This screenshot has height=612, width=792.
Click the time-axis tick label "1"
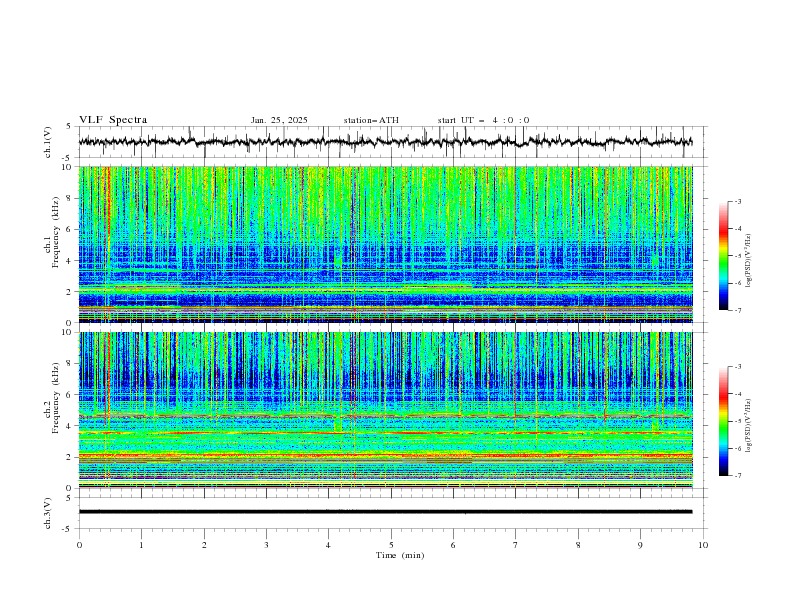[x=141, y=545]
